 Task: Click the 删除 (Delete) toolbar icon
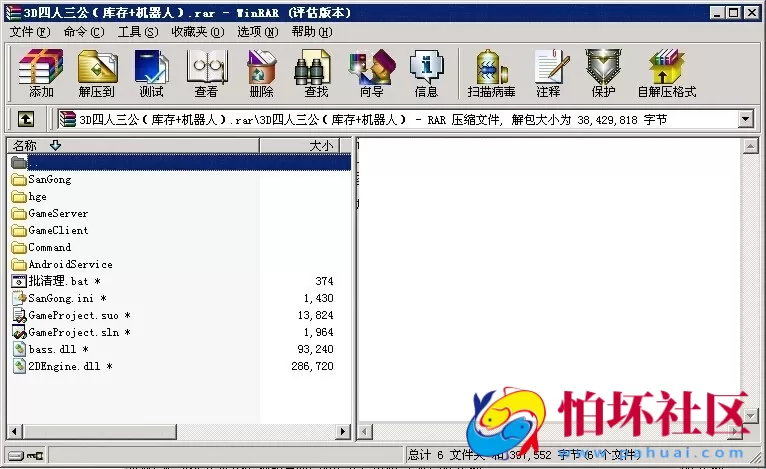[x=261, y=73]
